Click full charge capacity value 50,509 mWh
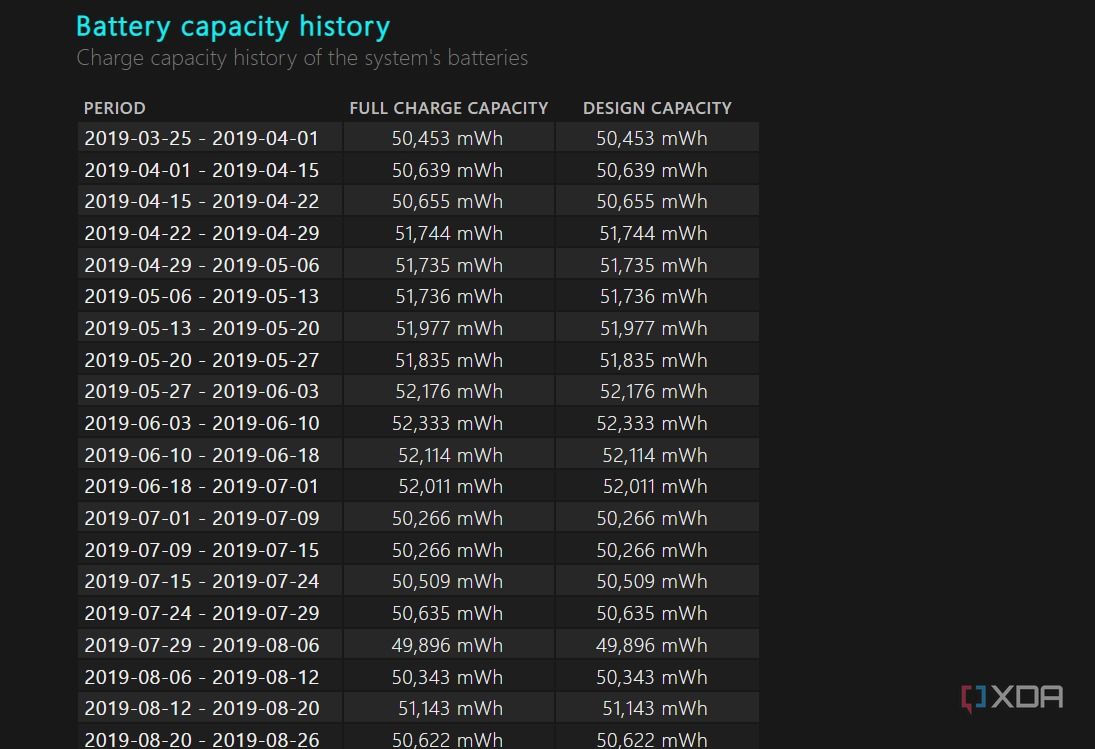 click(447, 581)
